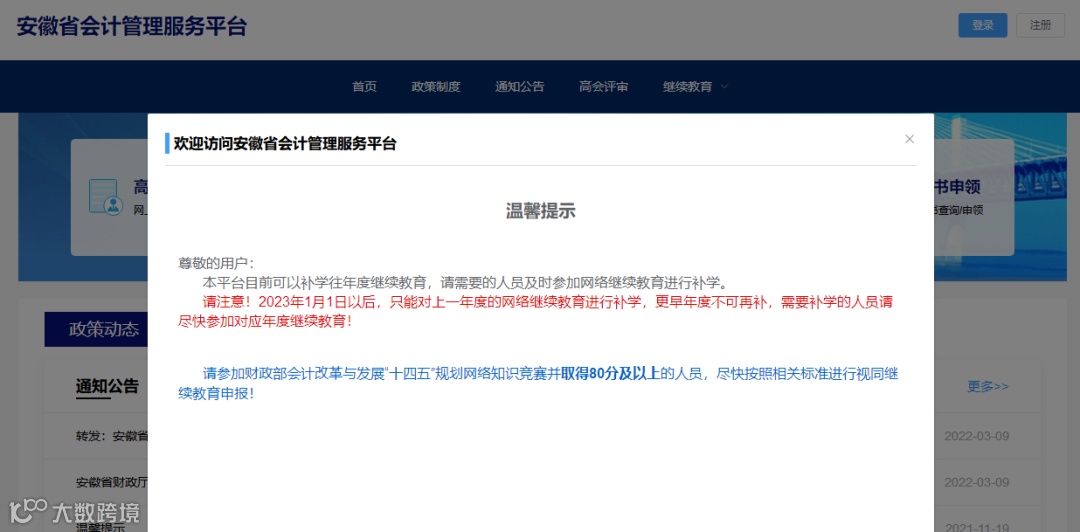Click the 书申领 card title

(957, 186)
